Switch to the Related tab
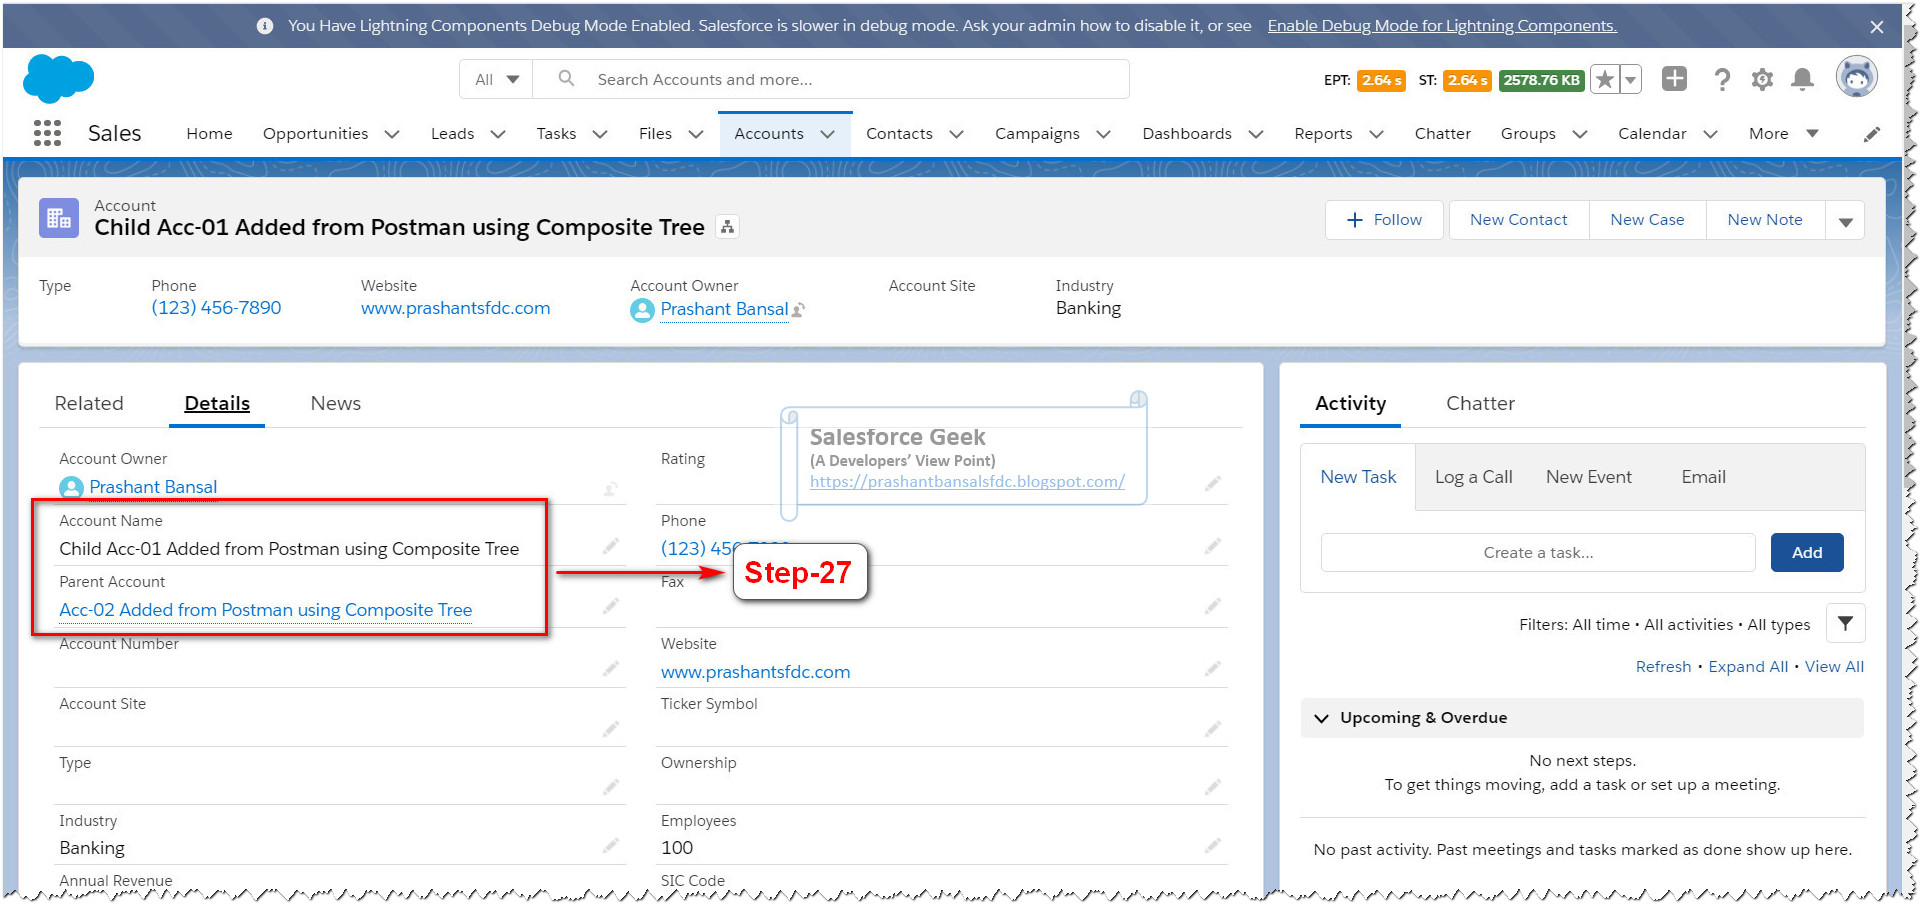Image resolution: width=1927 pixels, height=910 pixels. 89,403
